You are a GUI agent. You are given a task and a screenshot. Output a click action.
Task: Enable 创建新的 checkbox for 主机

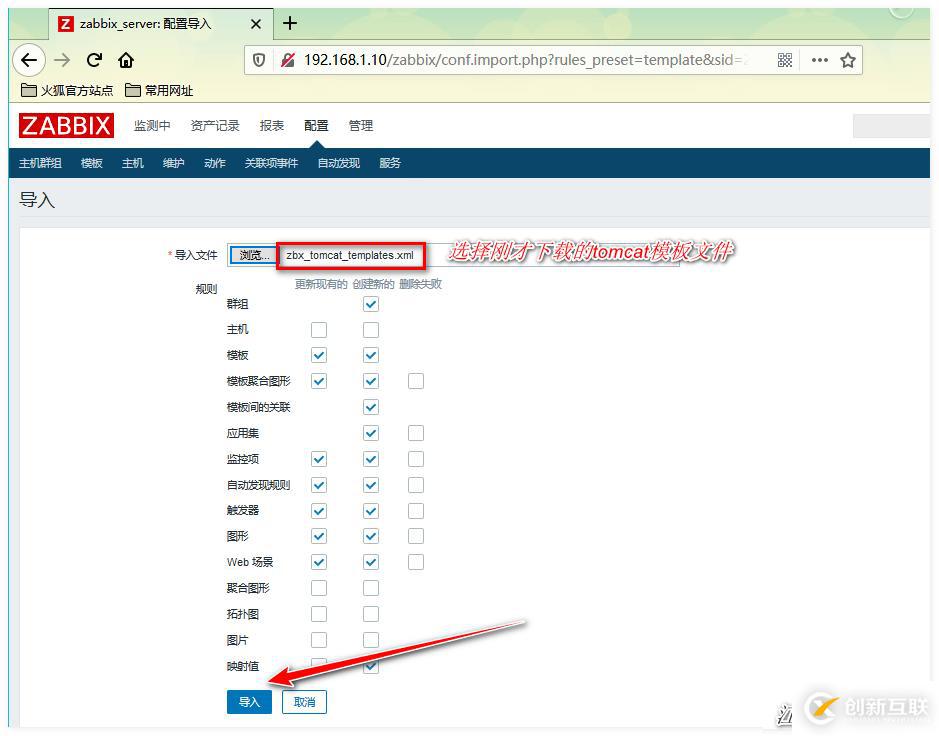pos(371,329)
